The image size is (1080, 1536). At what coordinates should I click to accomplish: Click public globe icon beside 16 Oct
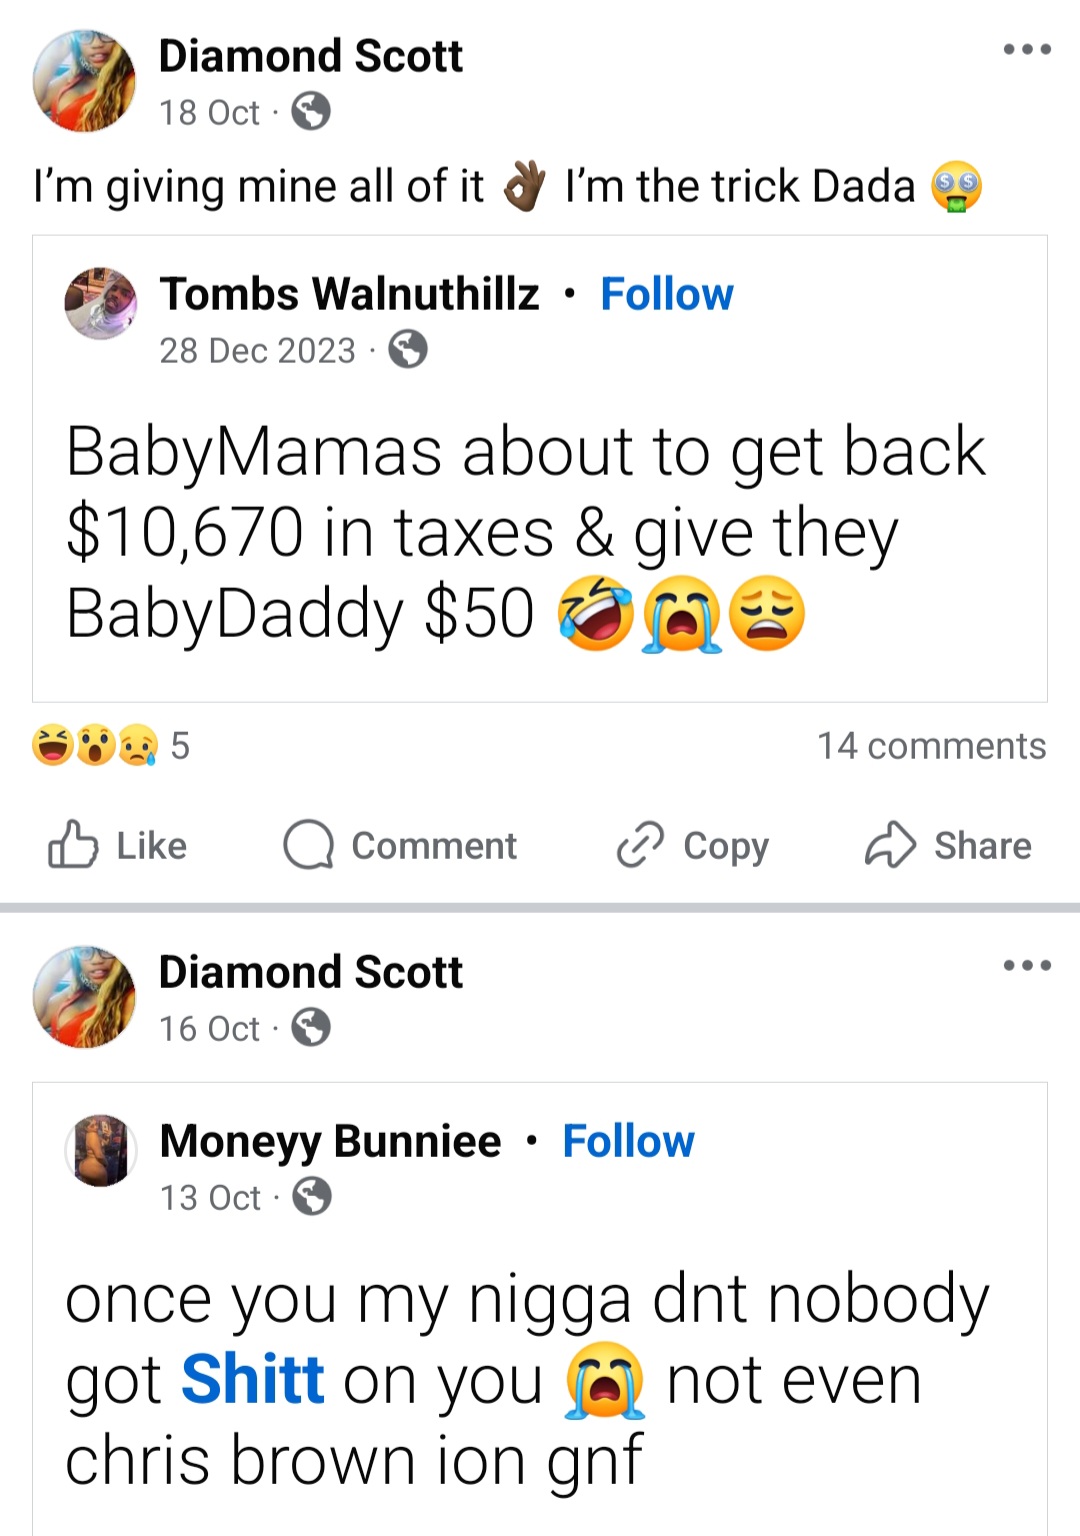(x=311, y=1028)
